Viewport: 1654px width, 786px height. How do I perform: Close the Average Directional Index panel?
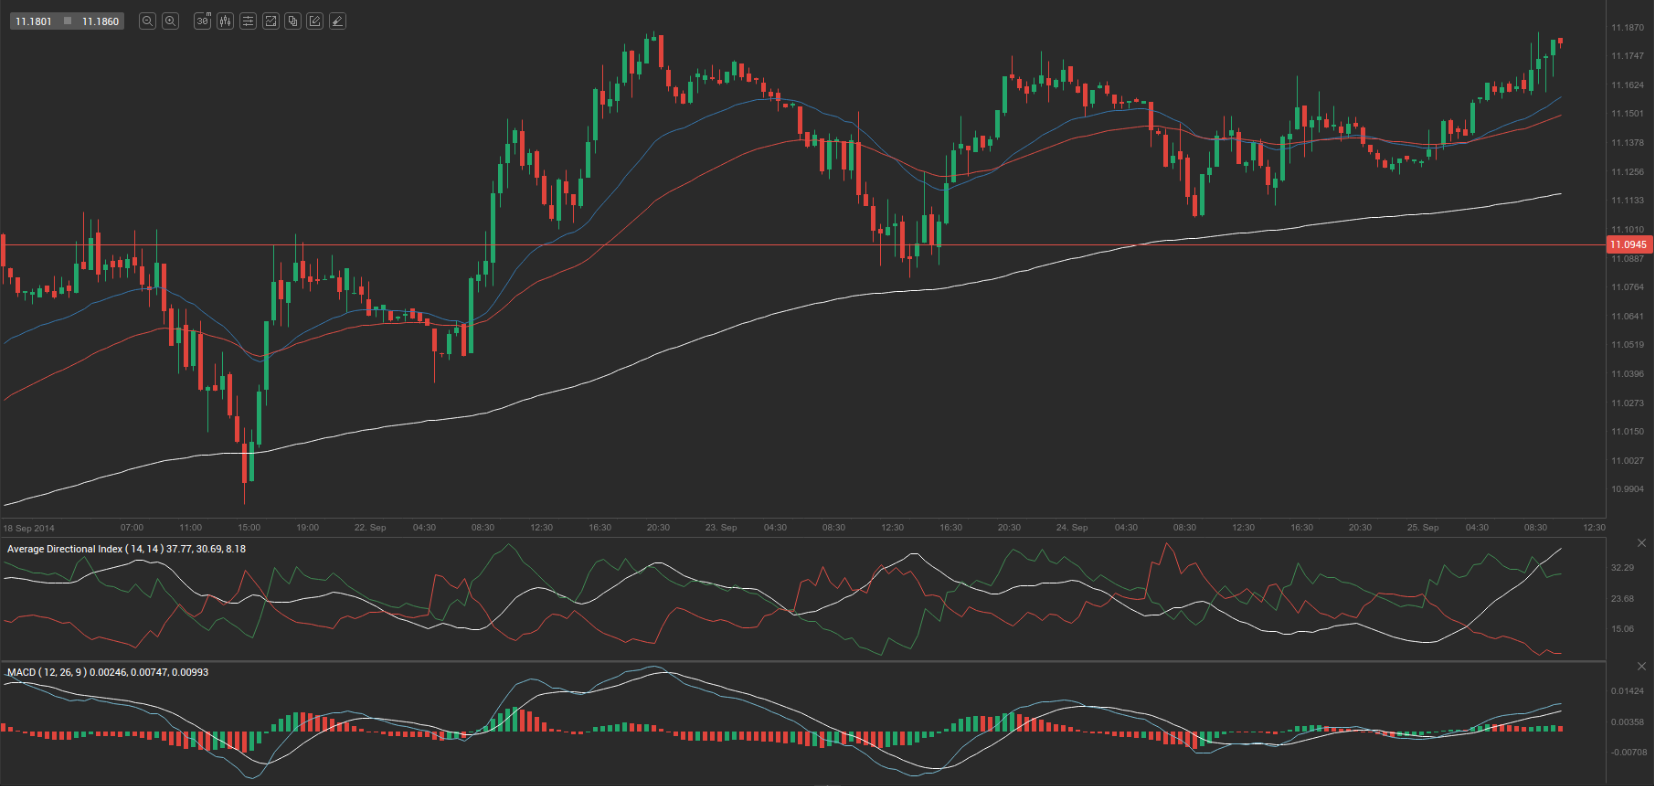coord(1641,543)
